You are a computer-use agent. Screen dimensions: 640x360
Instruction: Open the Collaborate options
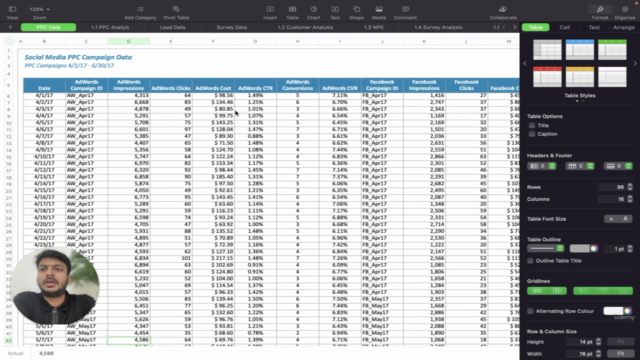coord(503,9)
